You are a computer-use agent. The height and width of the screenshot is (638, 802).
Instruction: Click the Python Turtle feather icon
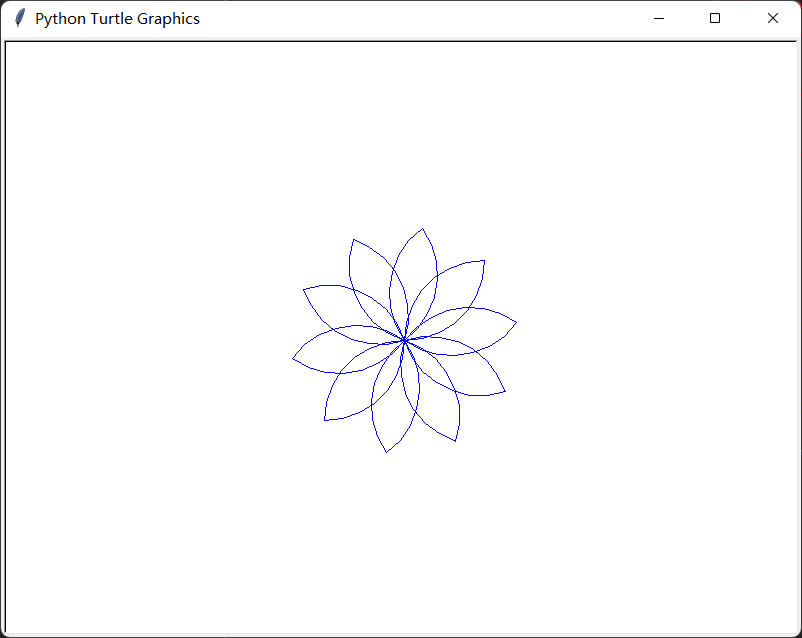point(19,18)
